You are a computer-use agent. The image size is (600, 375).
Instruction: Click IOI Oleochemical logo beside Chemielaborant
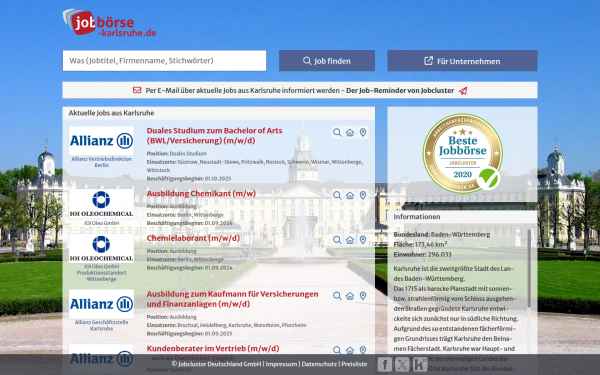101,248
